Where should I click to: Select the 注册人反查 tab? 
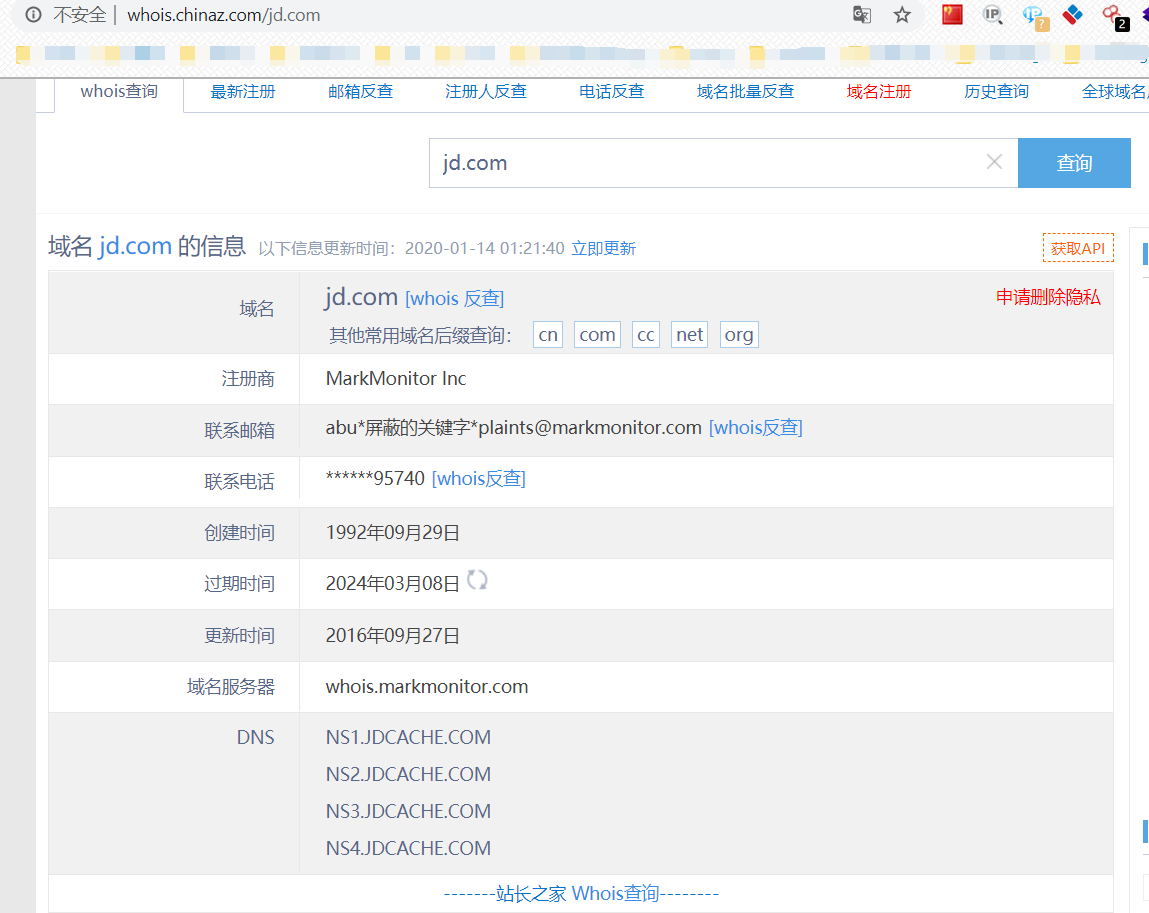pyautogui.click(x=486, y=92)
